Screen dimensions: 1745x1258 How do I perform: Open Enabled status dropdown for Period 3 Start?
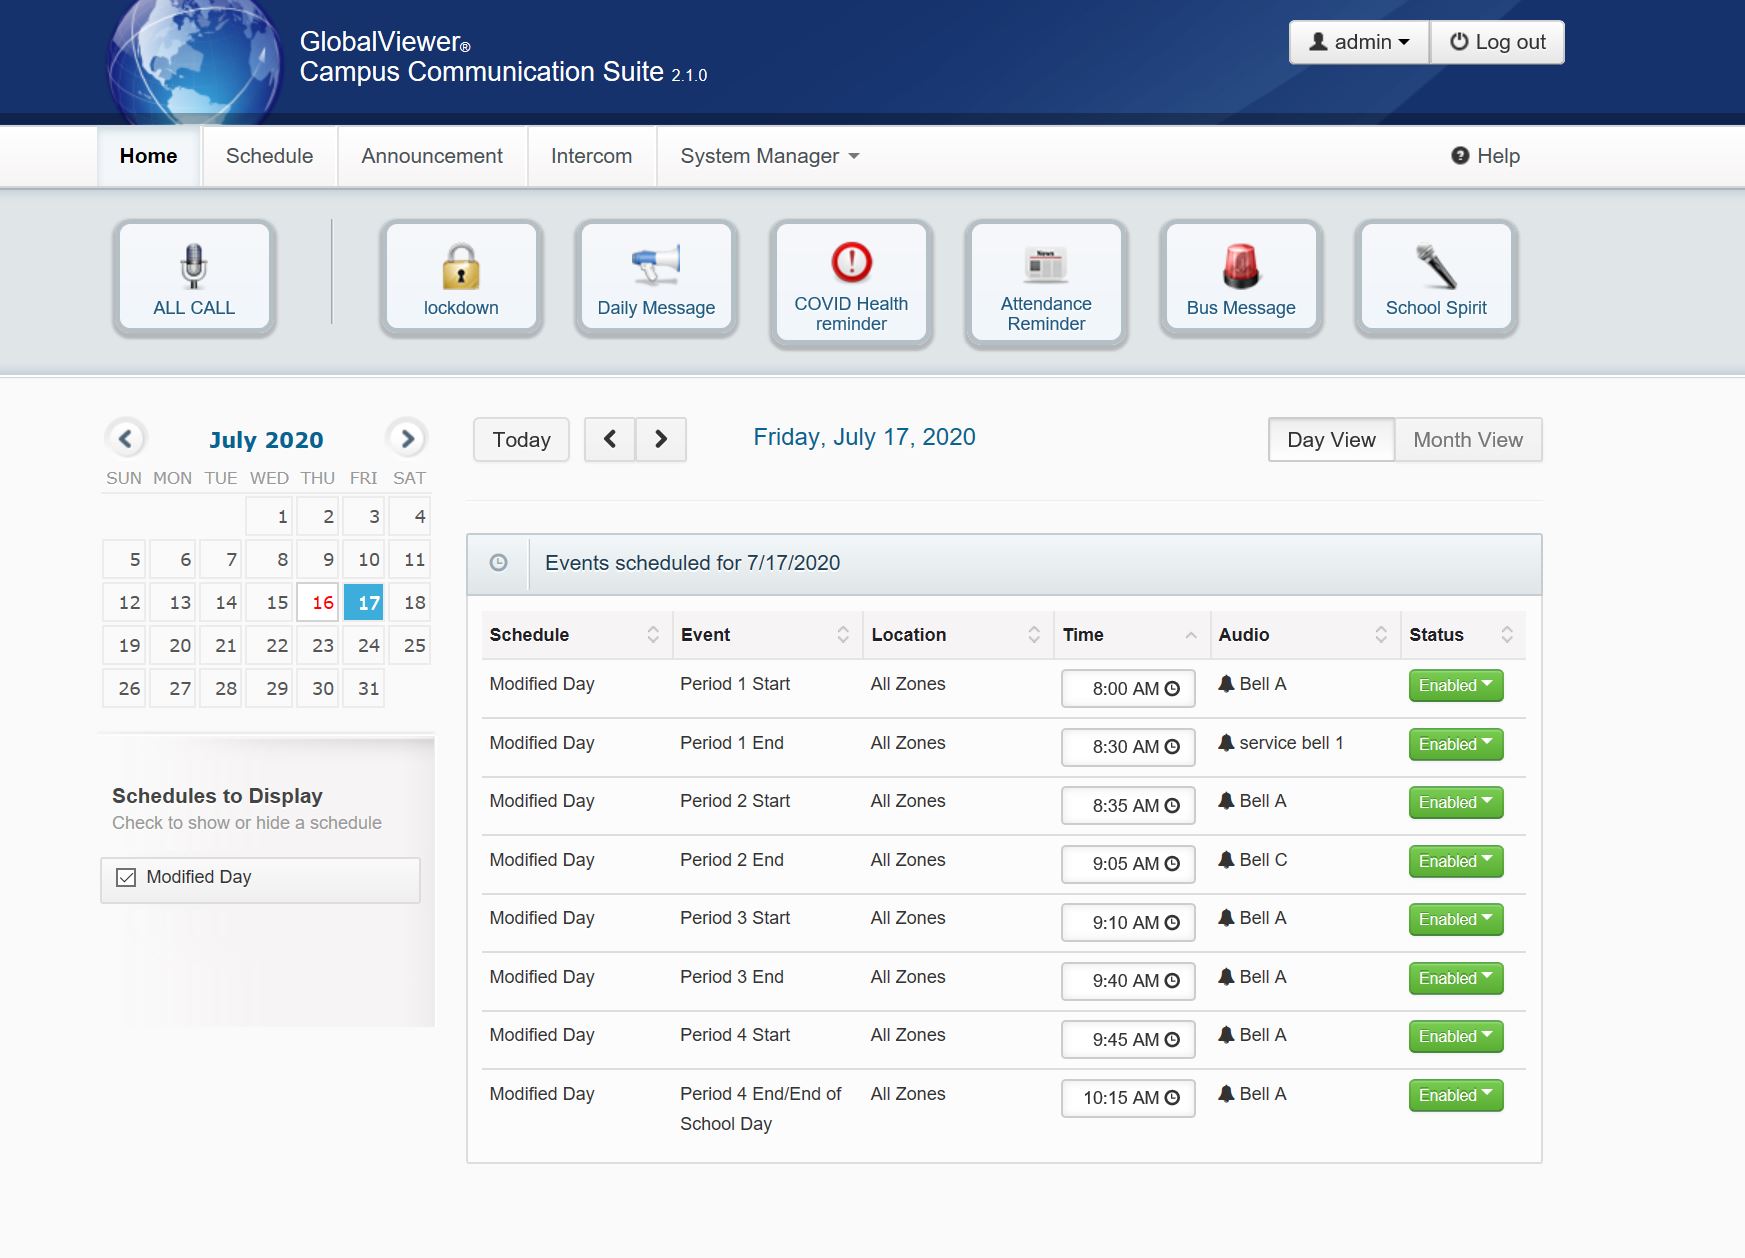coord(1456,920)
